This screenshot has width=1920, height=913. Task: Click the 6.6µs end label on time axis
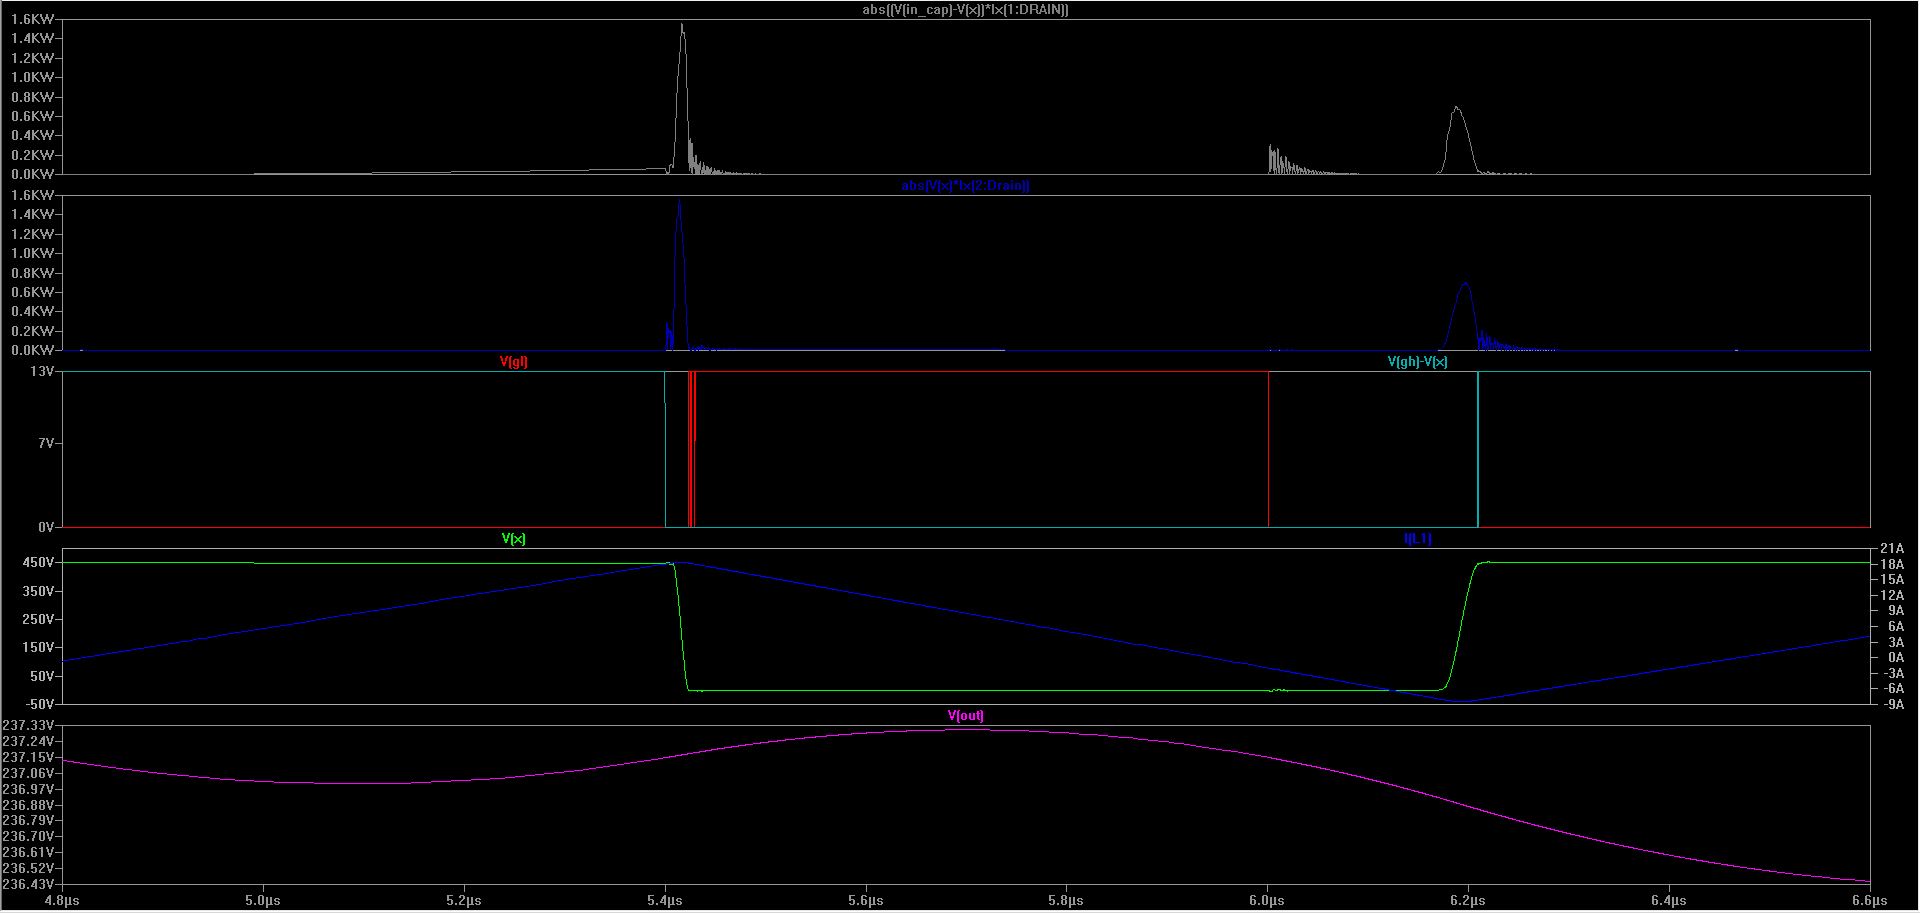[1868, 901]
